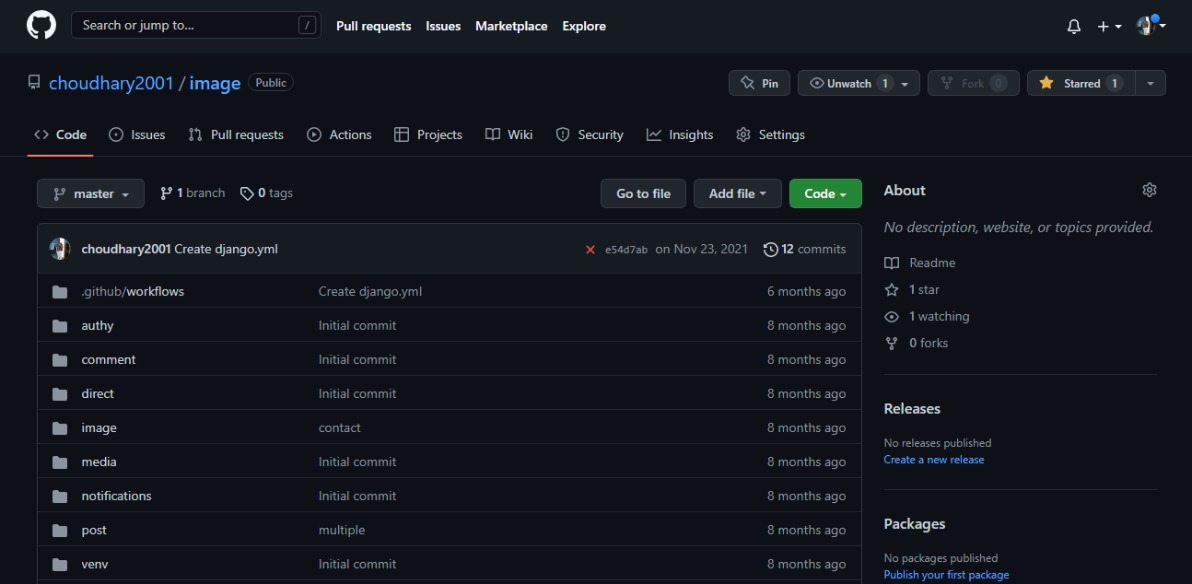Switch to the Settings tab

tap(770, 135)
